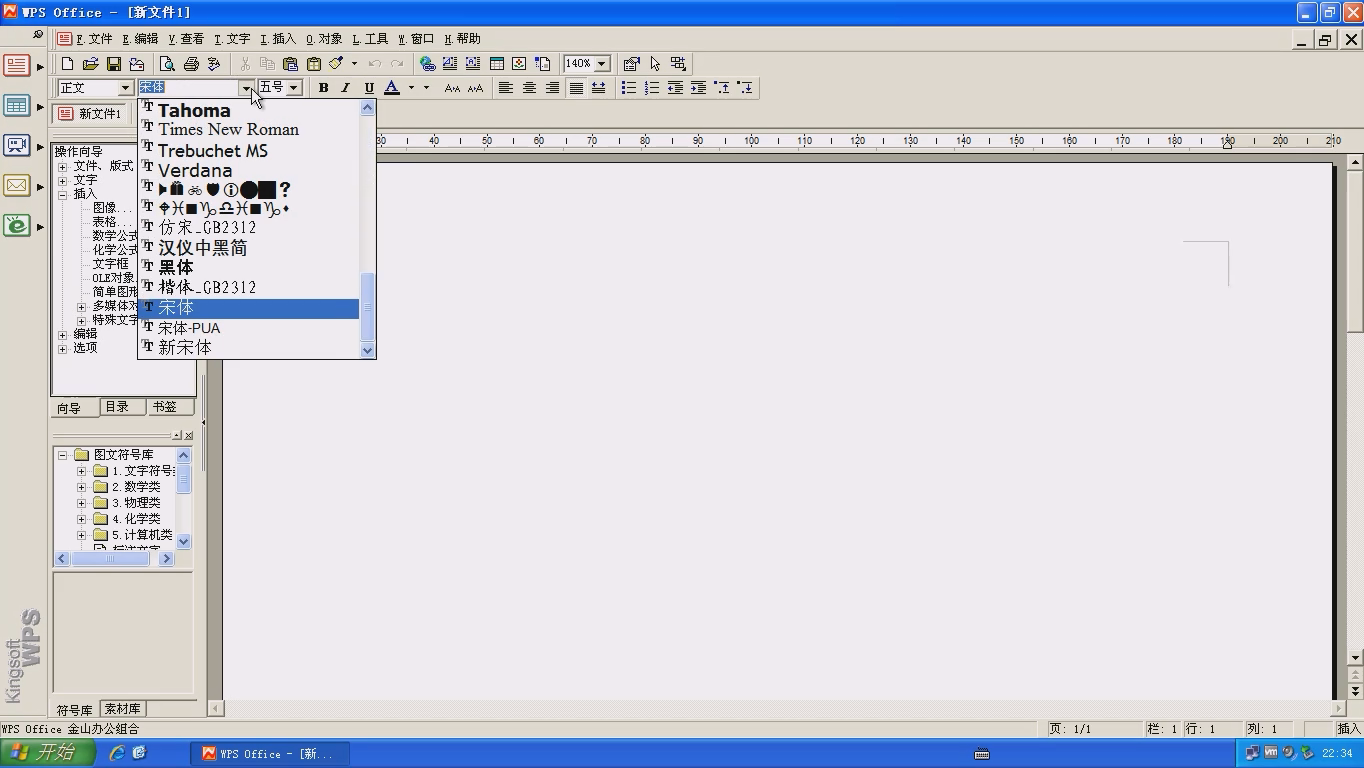The height and width of the screenshot is (768, 1364).
Task: Align paragraph text to the left
Action: [506, 88]
